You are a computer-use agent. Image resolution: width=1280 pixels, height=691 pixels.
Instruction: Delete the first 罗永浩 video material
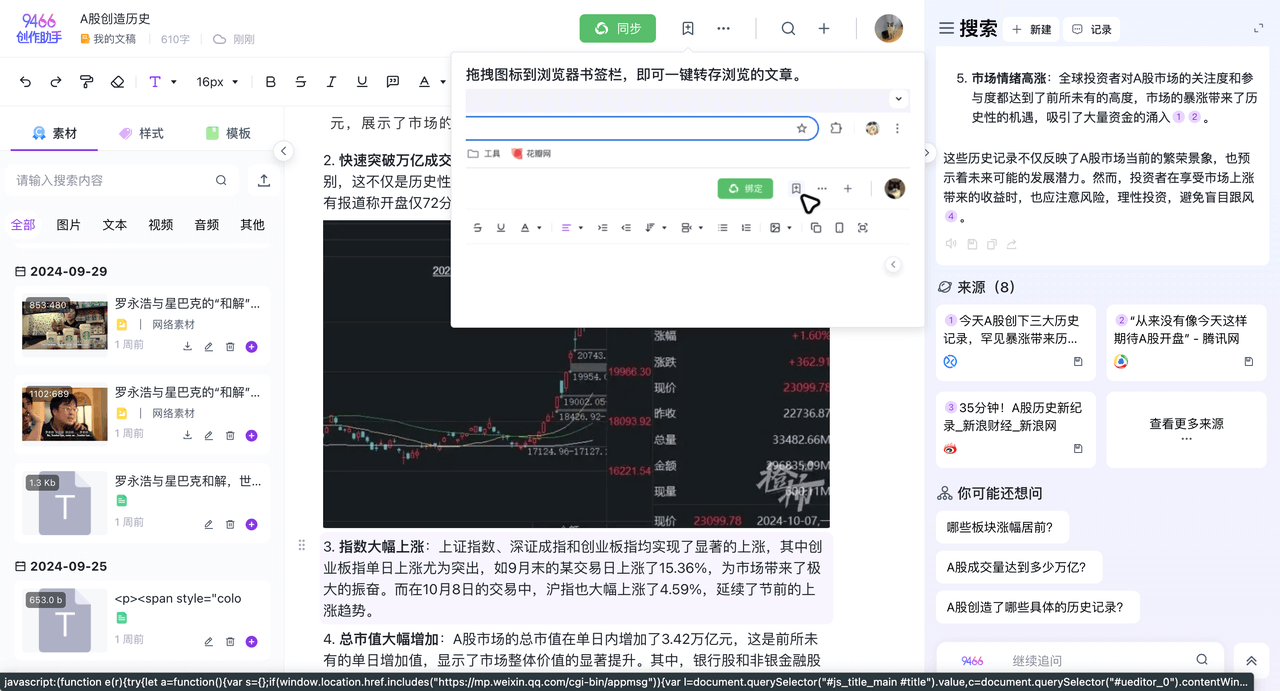click(230, 347)
